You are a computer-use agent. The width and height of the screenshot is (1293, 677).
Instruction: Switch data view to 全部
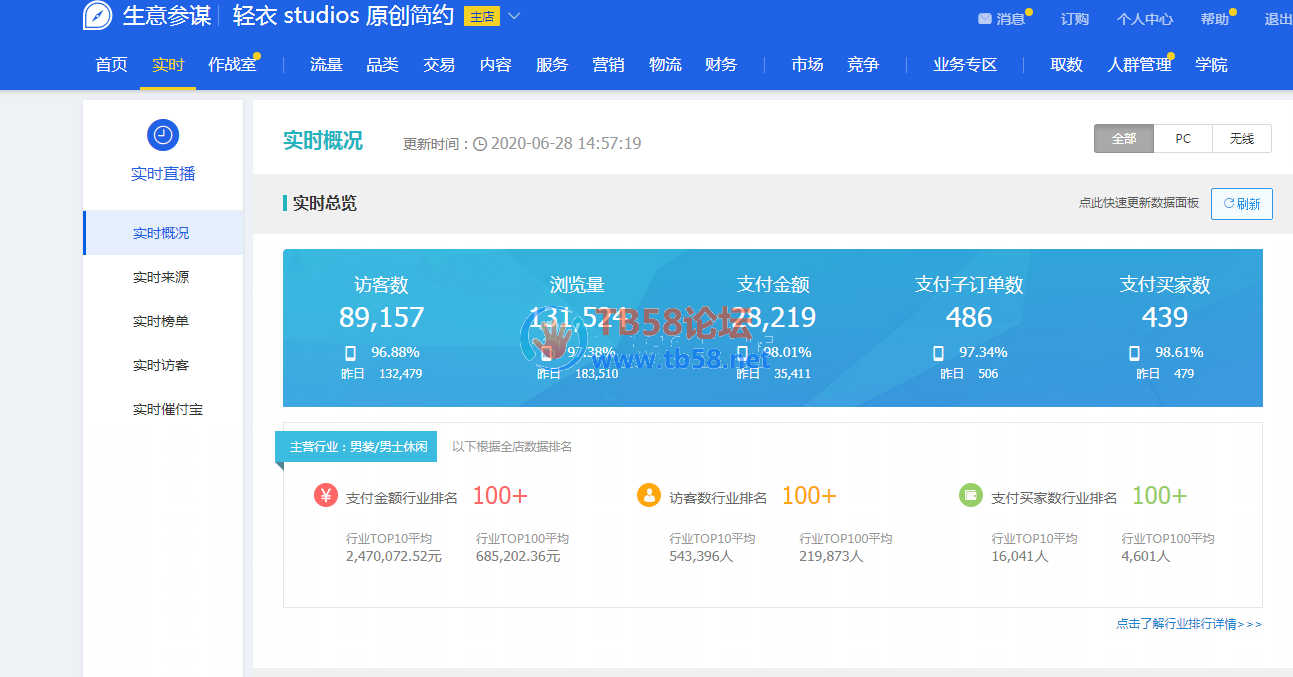pyautogui.click(x=1124, y=139)
